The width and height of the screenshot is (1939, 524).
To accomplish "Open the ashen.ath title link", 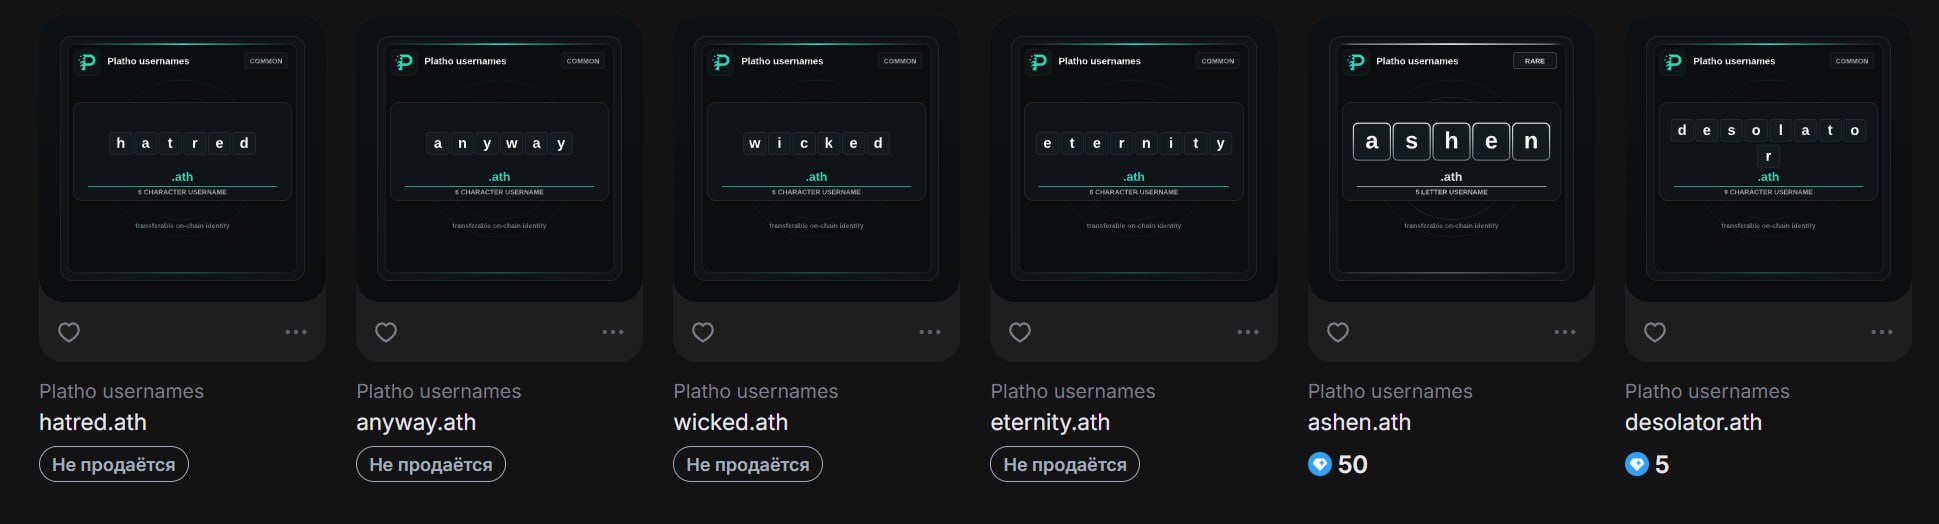I will click(x=1359, y=422).
